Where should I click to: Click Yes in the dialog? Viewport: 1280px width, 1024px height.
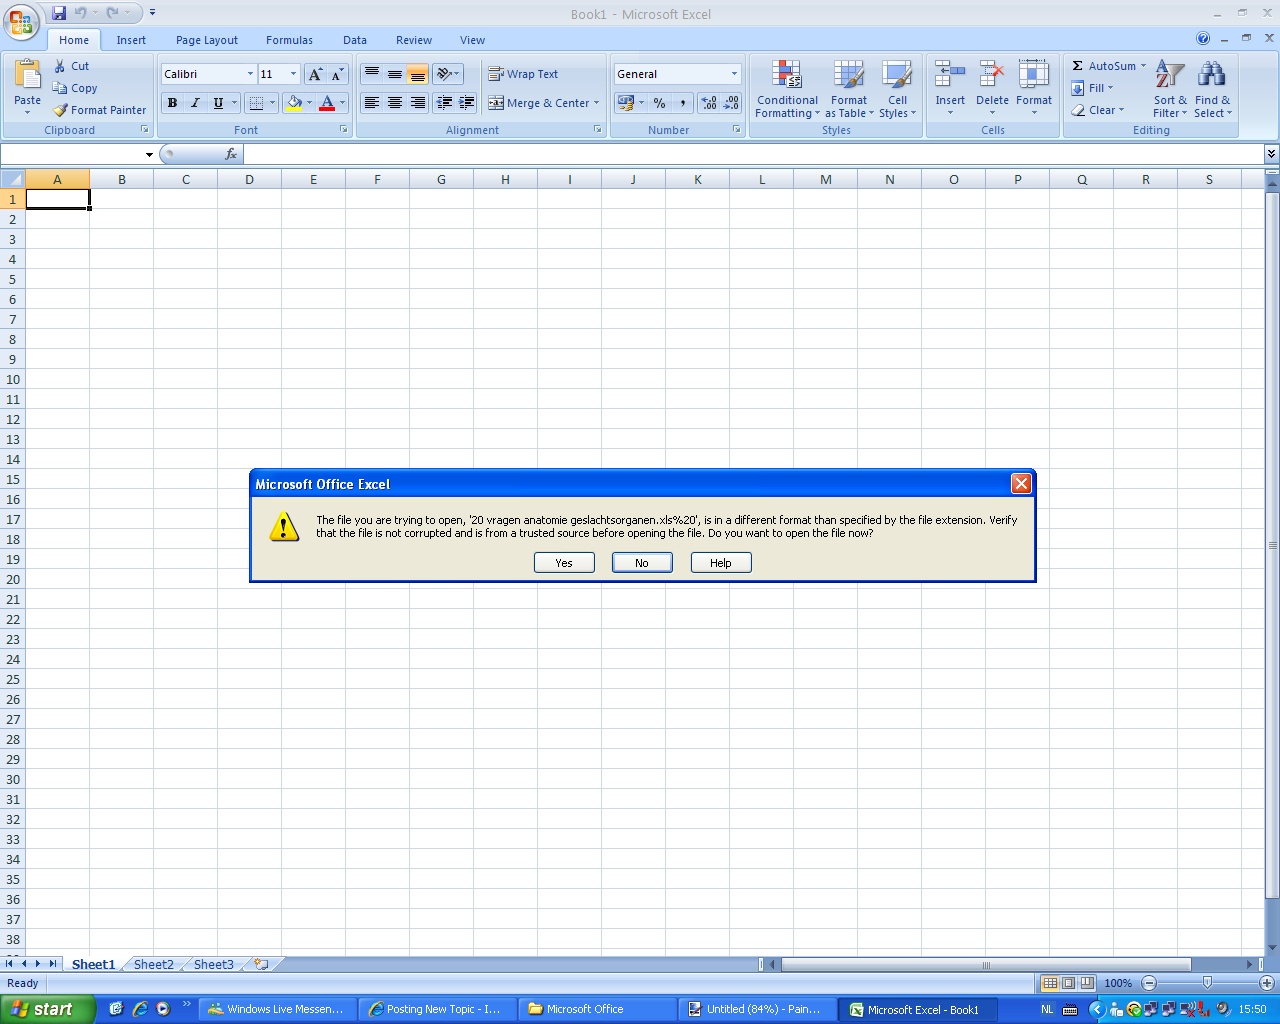[x=564, y=563]
